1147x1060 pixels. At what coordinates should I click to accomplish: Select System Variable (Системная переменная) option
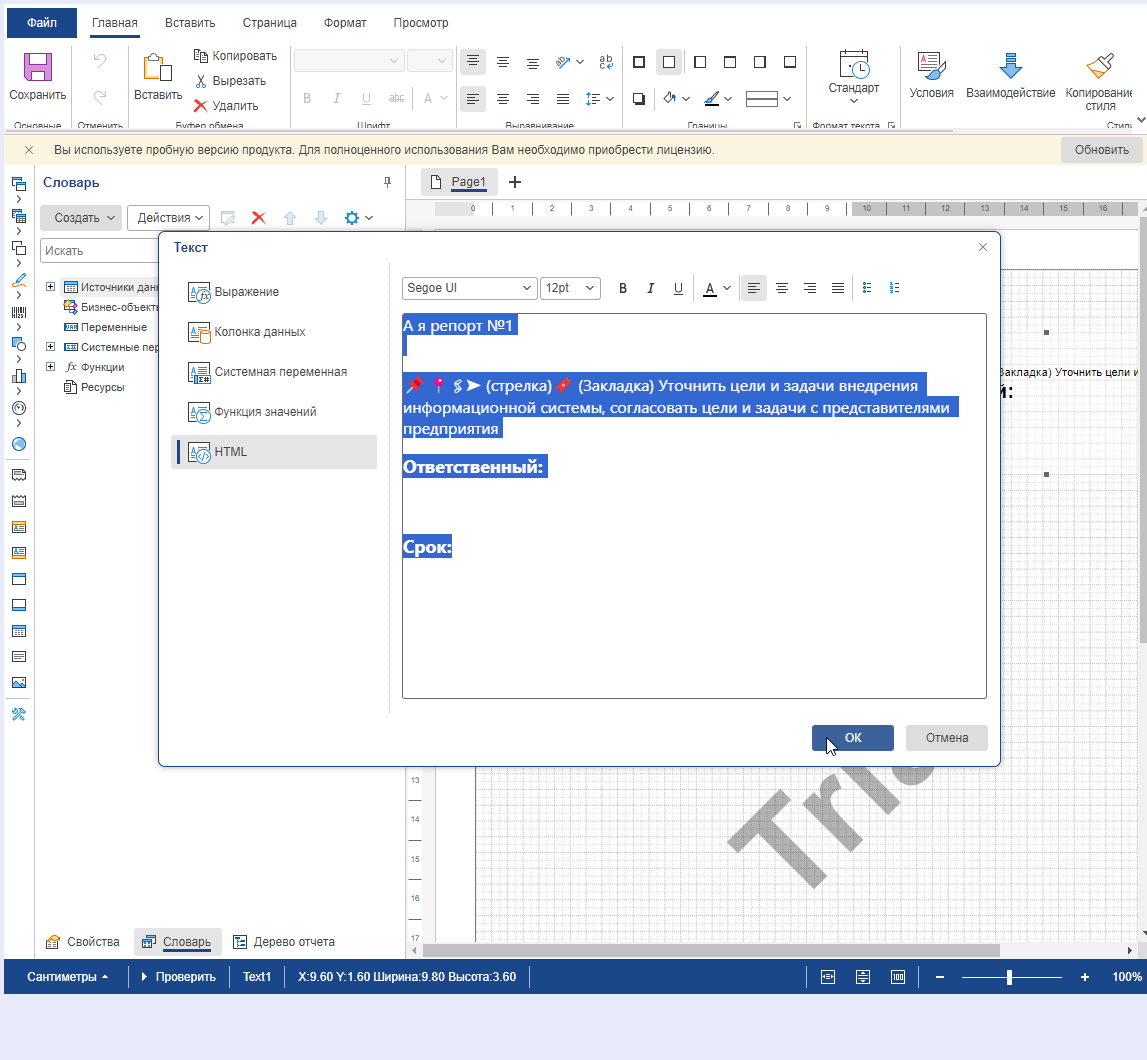point(280,372)
